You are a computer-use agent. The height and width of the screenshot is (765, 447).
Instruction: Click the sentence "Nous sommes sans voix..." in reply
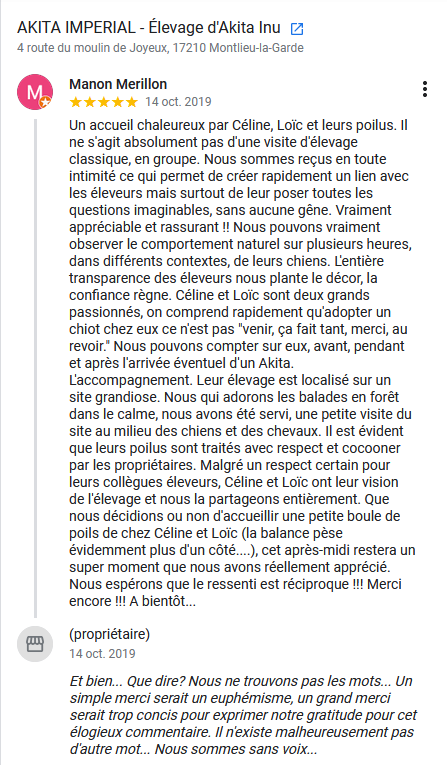point(236,749)
